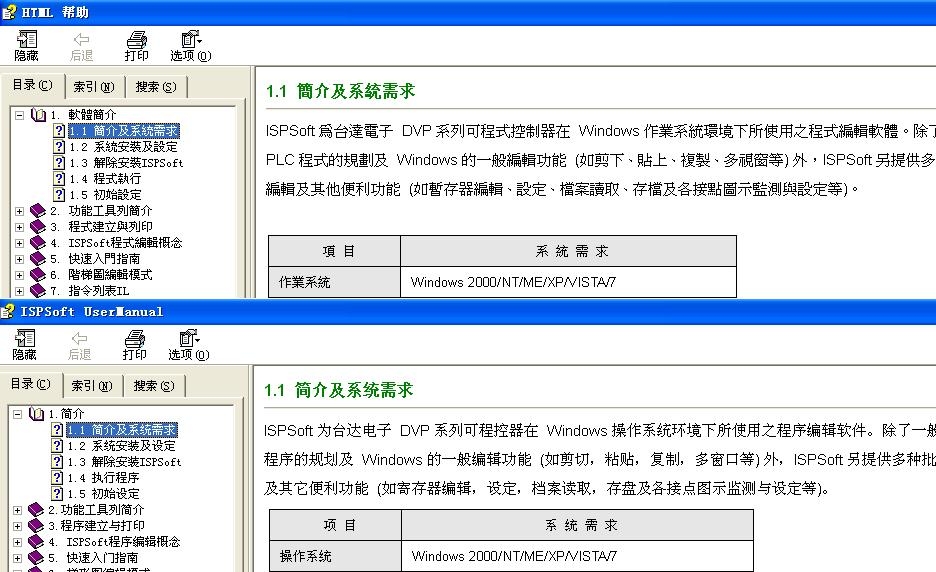Click Windows 2000/NT/ME/XP/VISTA/7 cell in lower table
This screenshot has width=936, height=572.
[x=577, y=556]
